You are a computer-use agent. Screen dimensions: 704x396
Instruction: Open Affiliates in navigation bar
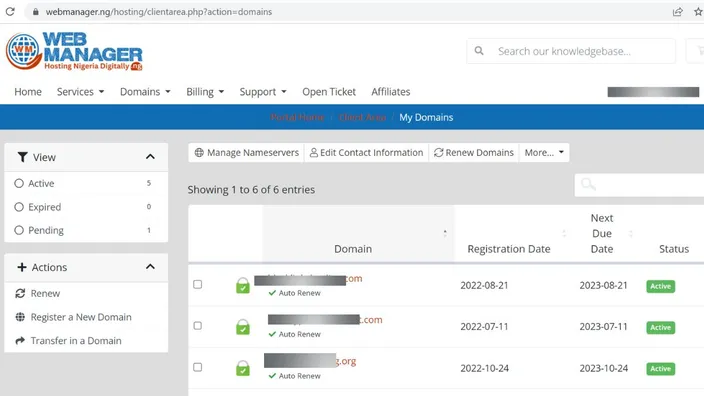point(391,92)
